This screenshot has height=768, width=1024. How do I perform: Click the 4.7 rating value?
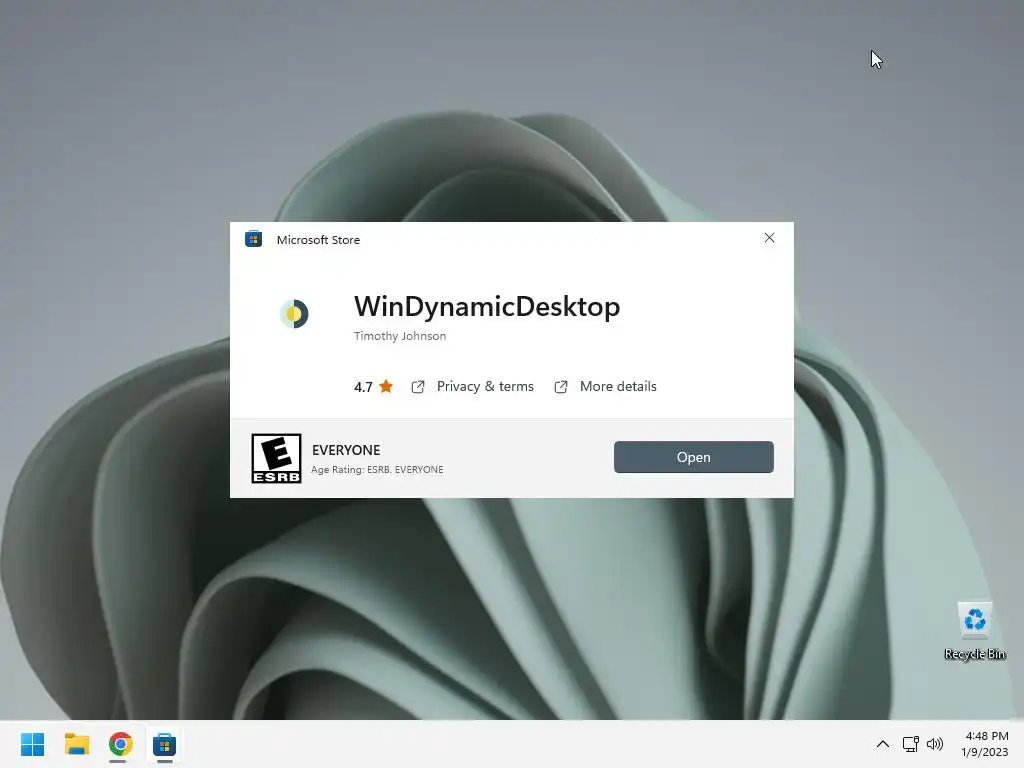(x=363, y=387)
